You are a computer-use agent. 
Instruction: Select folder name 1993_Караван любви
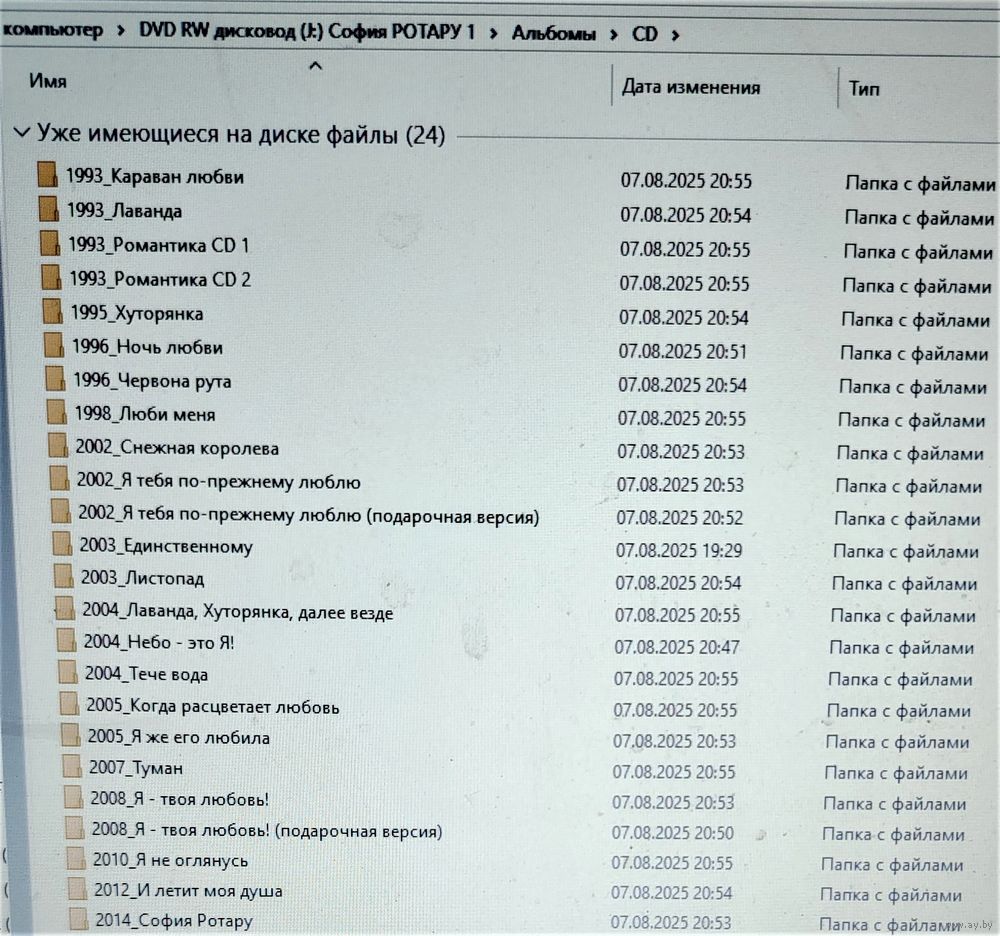pyautogui.click(x=155, y=176)
